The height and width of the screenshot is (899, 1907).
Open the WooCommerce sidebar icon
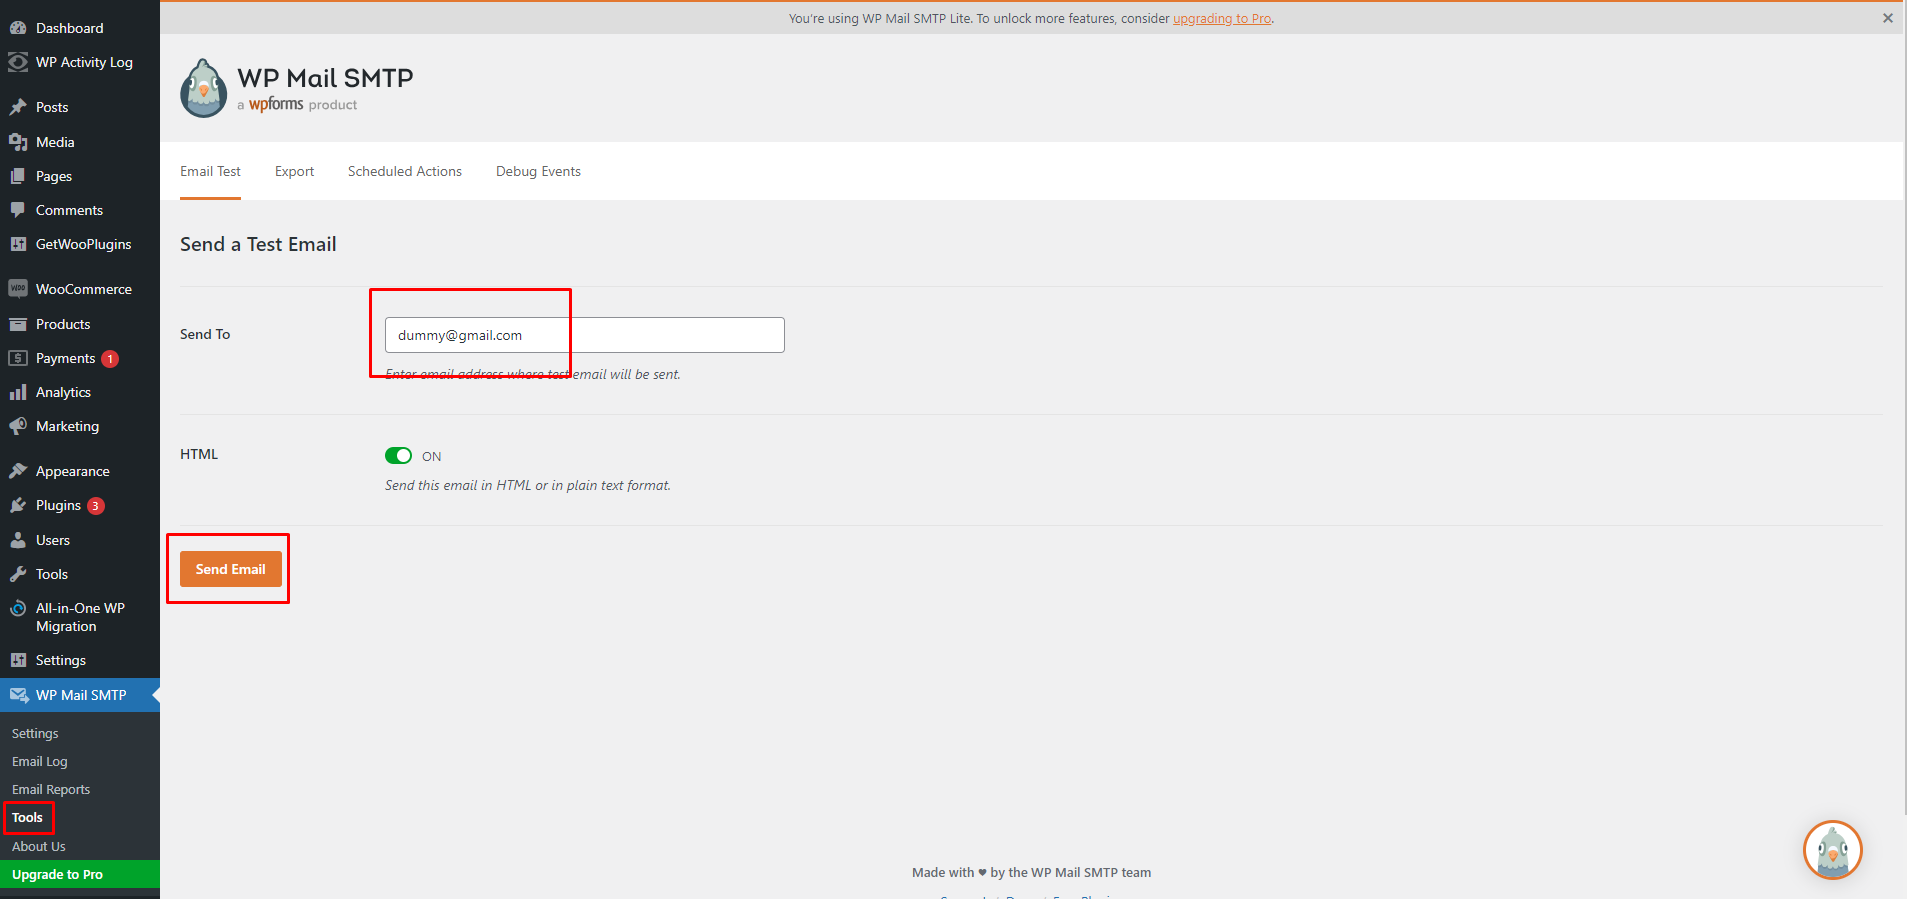(x=18, y=289)
